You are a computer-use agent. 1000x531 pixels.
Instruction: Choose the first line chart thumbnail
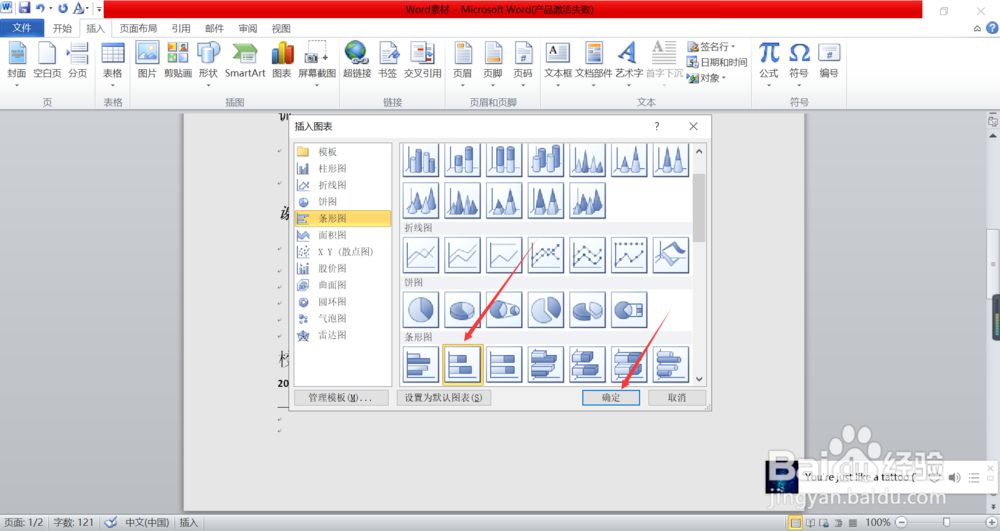pos(421,255)
